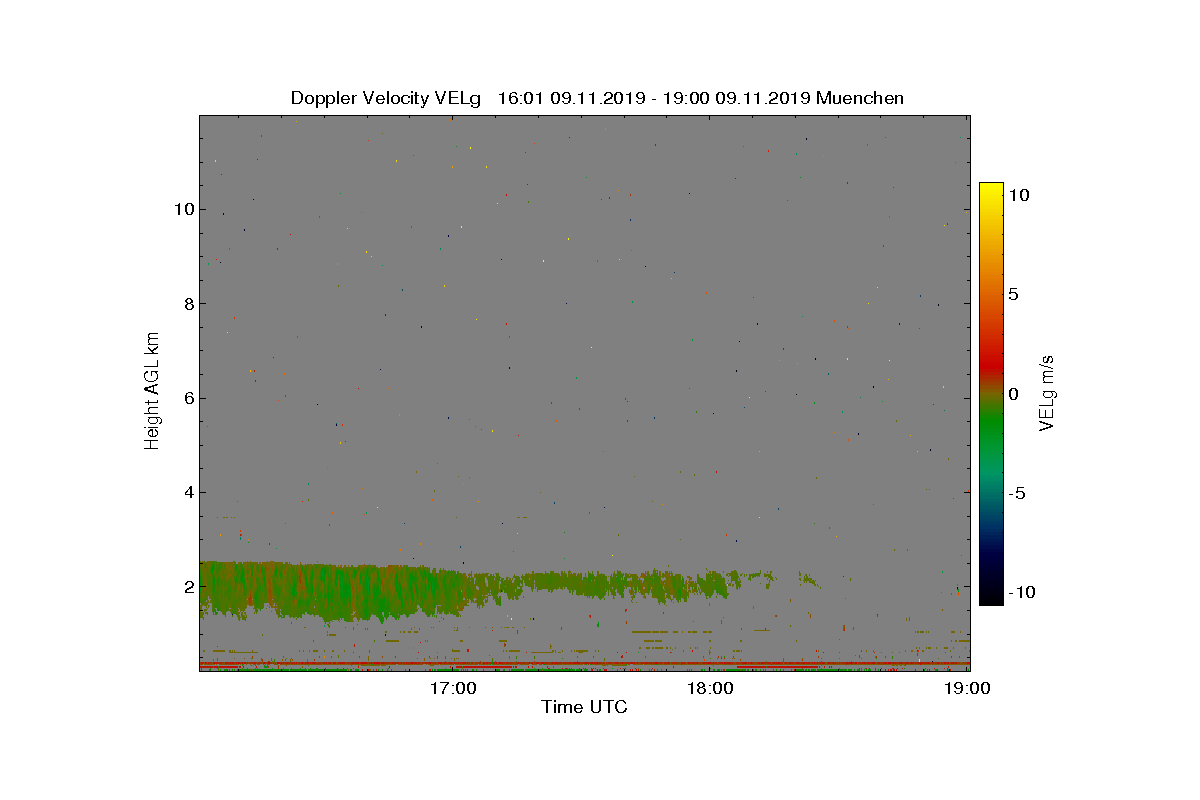Click colorbar tick label '-10'
The width and height of the screenshot is (1200, 800).
coord(1021,592)
